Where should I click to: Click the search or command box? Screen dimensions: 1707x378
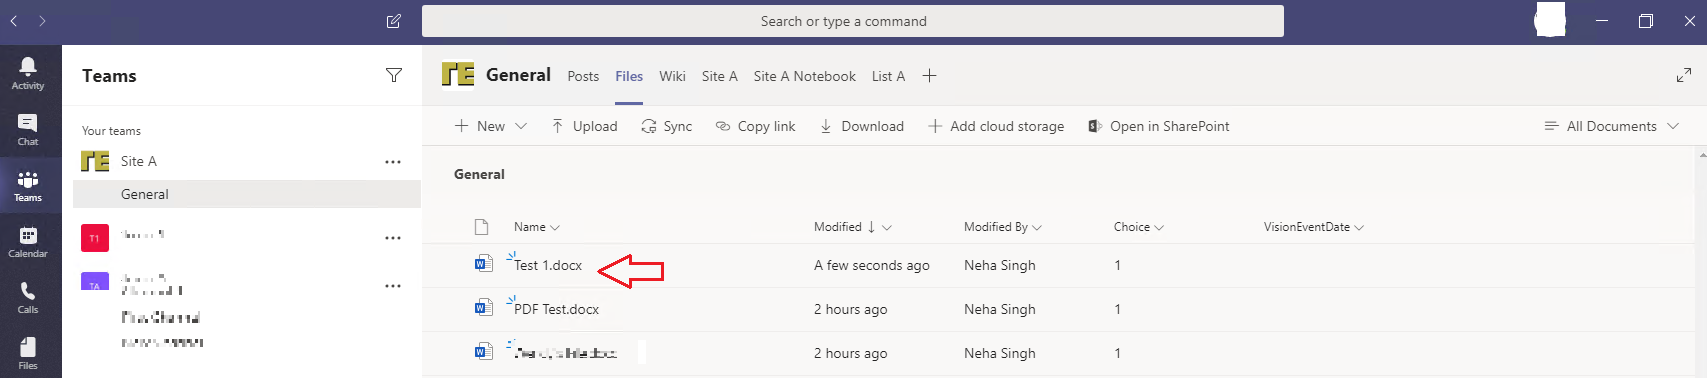(853, 21)
